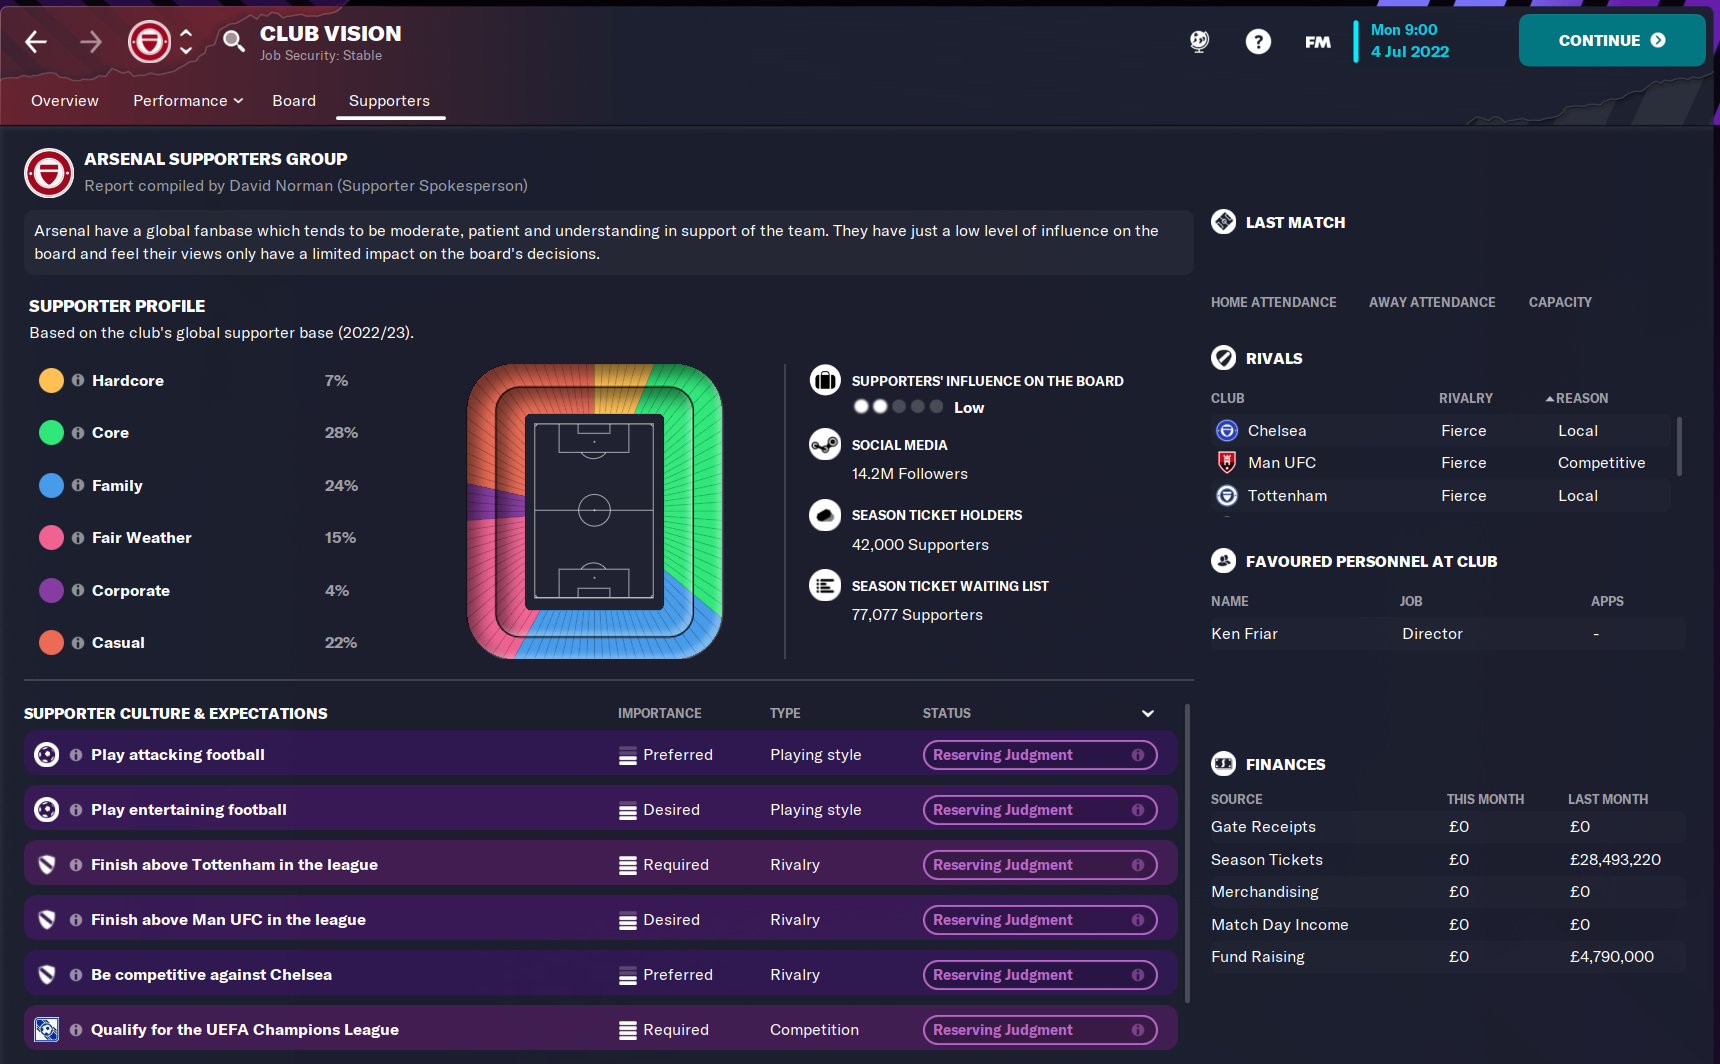Open the FM menu
The image size is (1720, 1064).
pos(1318,41)
